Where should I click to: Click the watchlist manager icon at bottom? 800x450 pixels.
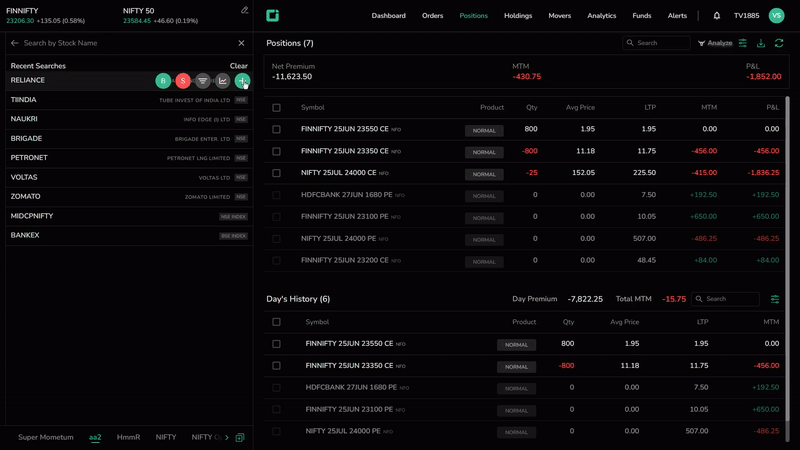coord(240,438)
